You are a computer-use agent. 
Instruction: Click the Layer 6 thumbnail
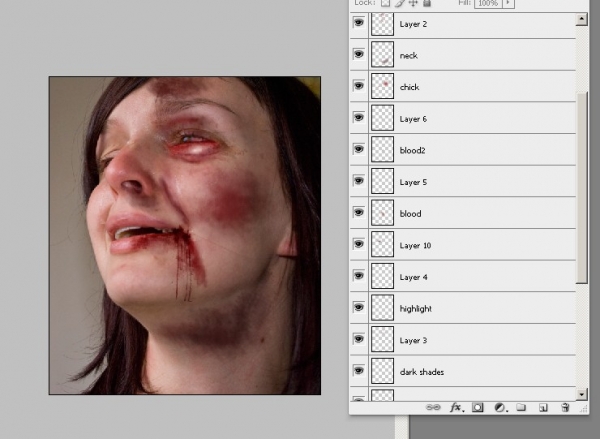[x=382, y=118]
